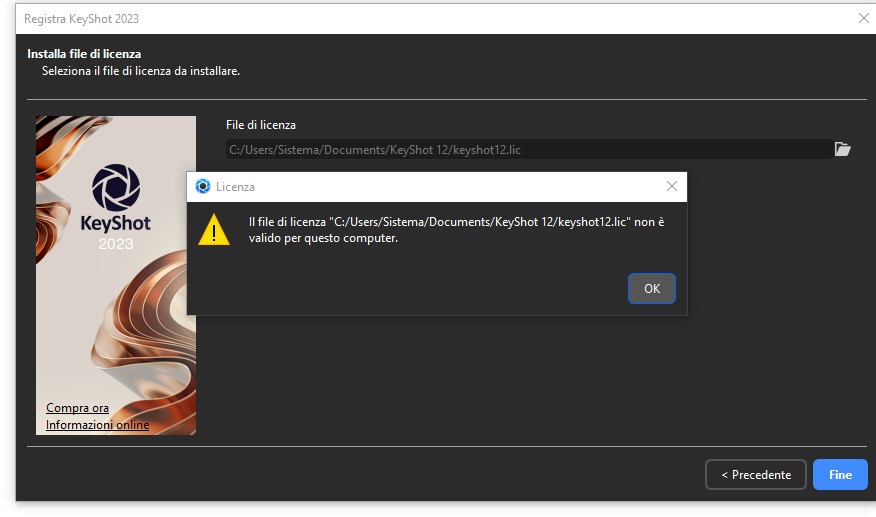Open the Compra ora link

click(77, 407)
